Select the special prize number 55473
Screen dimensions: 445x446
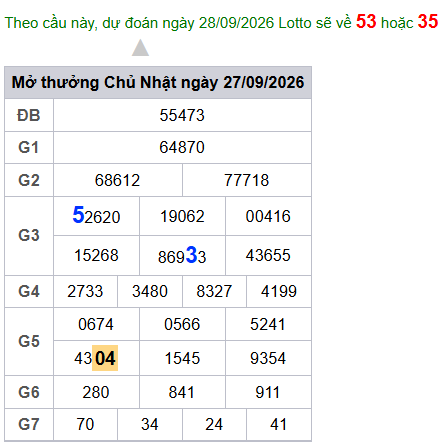pos(182,115)
